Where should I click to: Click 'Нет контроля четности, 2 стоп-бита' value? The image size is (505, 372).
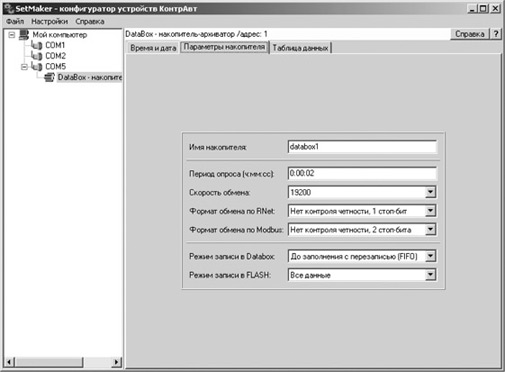351,230
